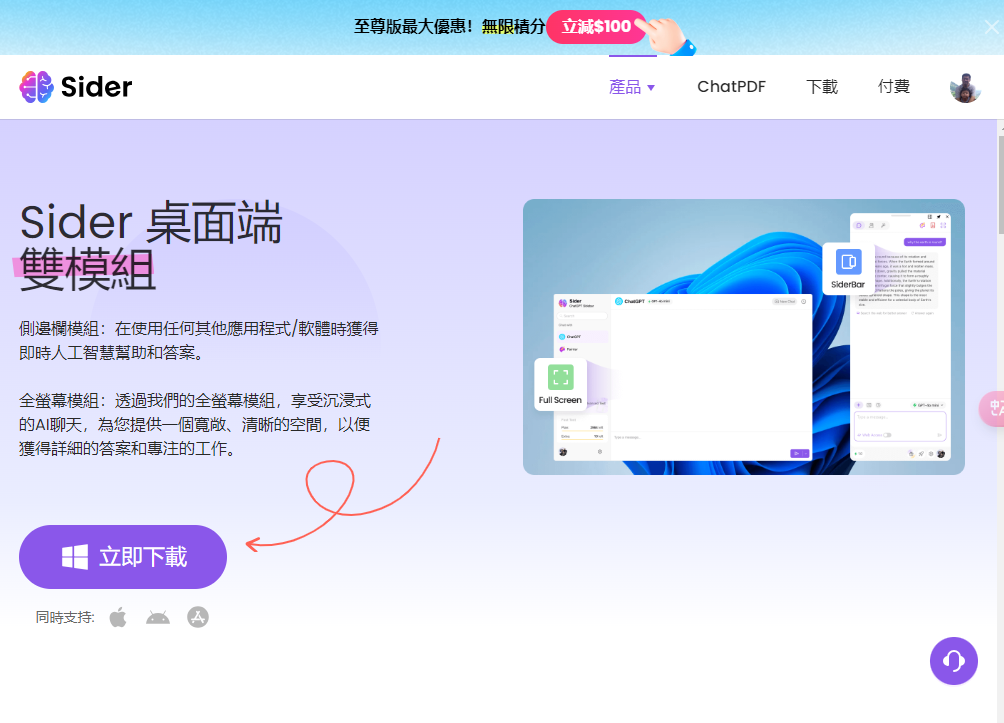Go to the ChatPDF page
Viewport: 1004px width, 723px height.
tap(731, 87)
